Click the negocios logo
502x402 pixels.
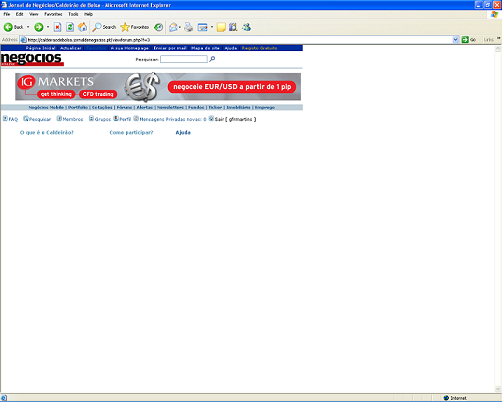tap(32, 59)
